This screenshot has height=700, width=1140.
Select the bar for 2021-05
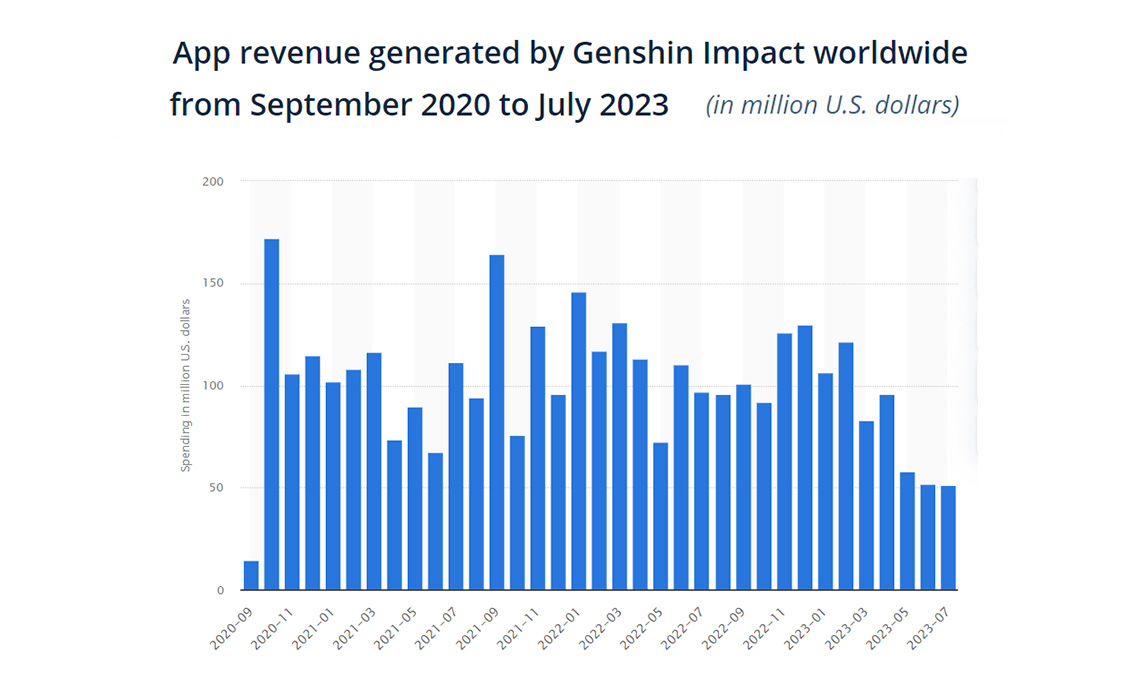coord(415,499)
